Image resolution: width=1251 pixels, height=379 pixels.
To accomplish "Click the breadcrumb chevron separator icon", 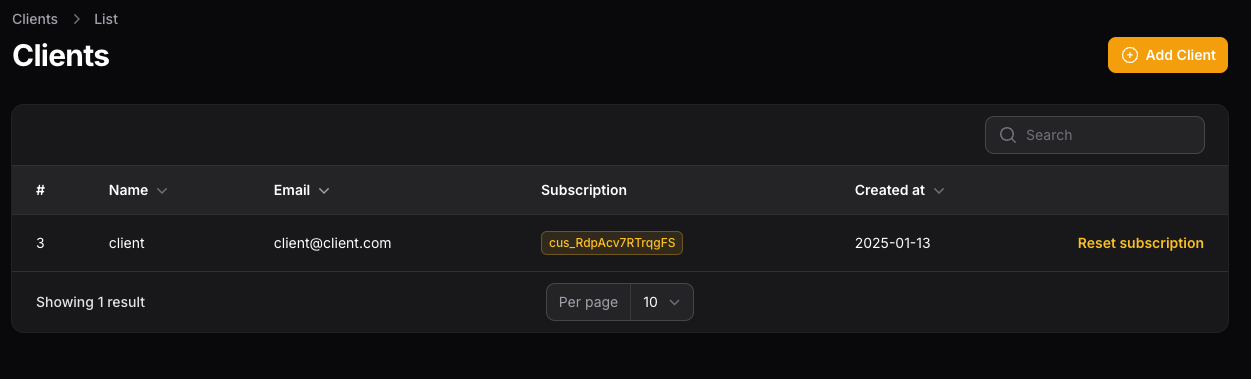I will coord(76,19).
